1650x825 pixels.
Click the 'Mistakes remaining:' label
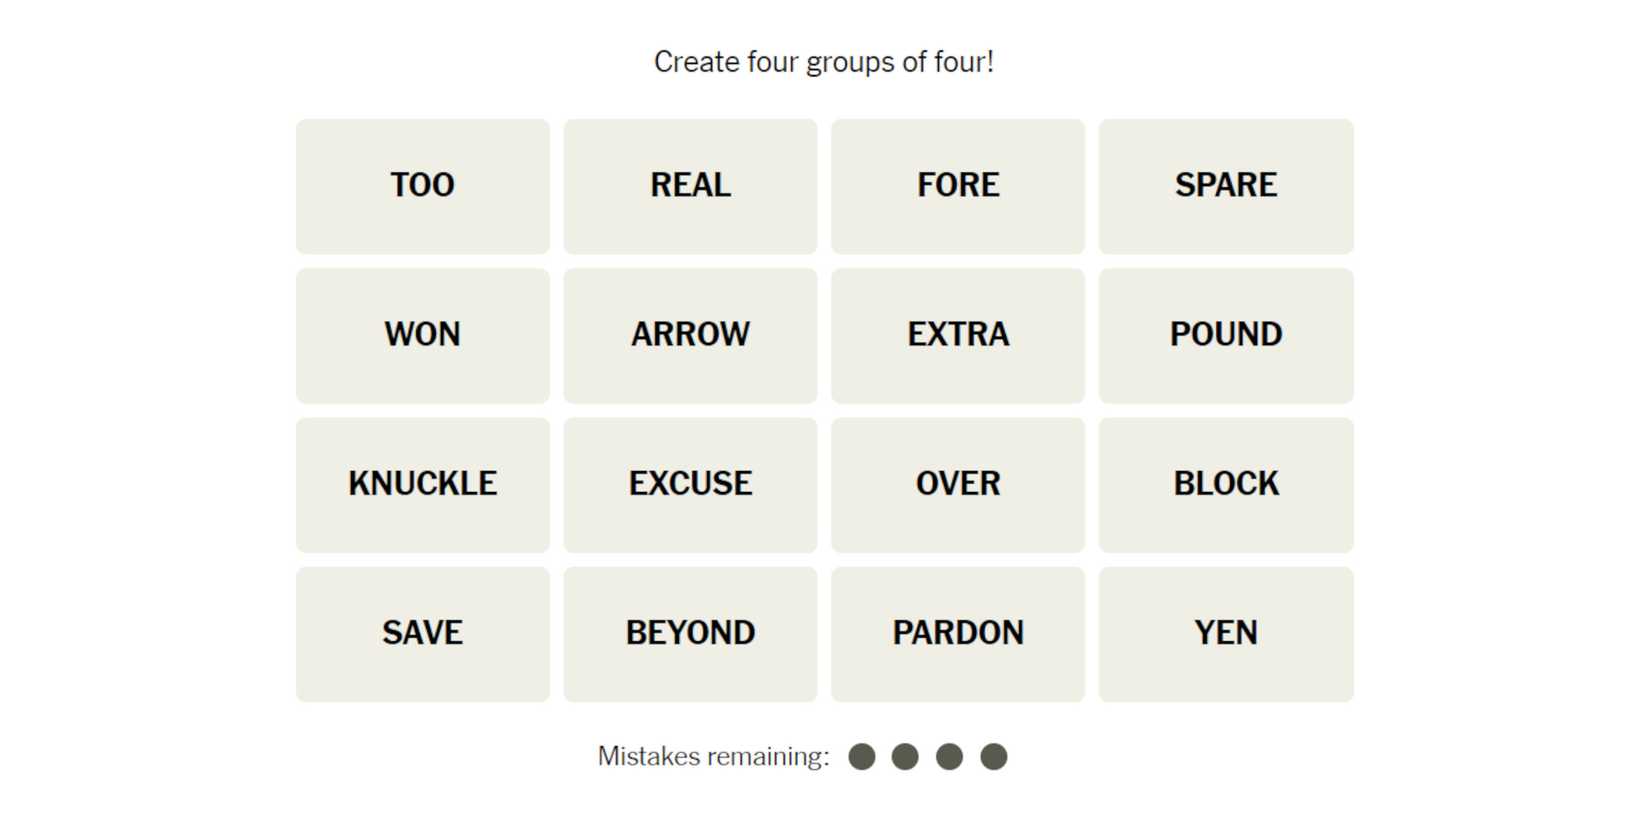coord(713,757)
